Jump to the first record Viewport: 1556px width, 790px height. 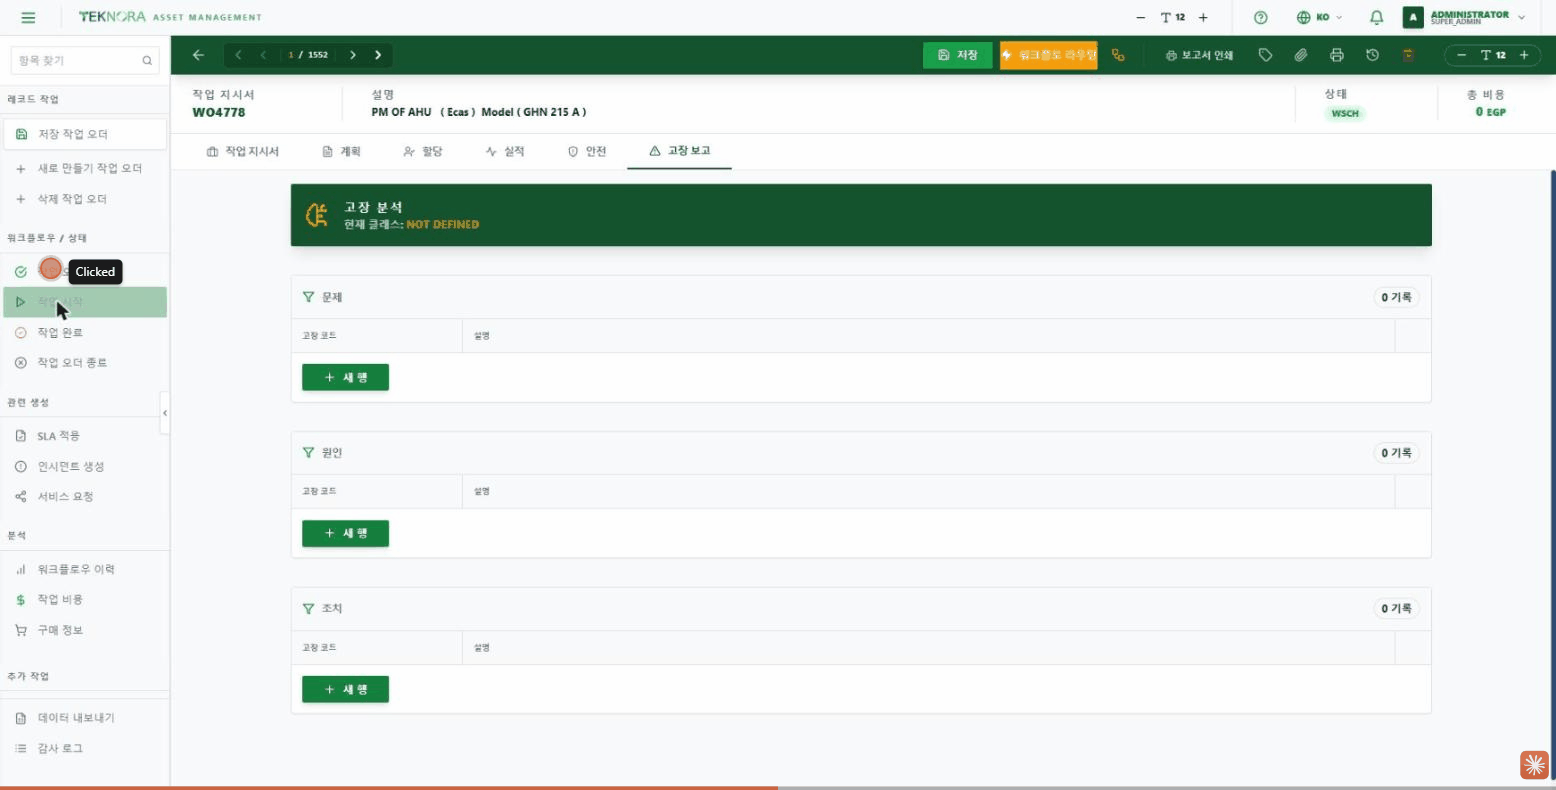238,55
